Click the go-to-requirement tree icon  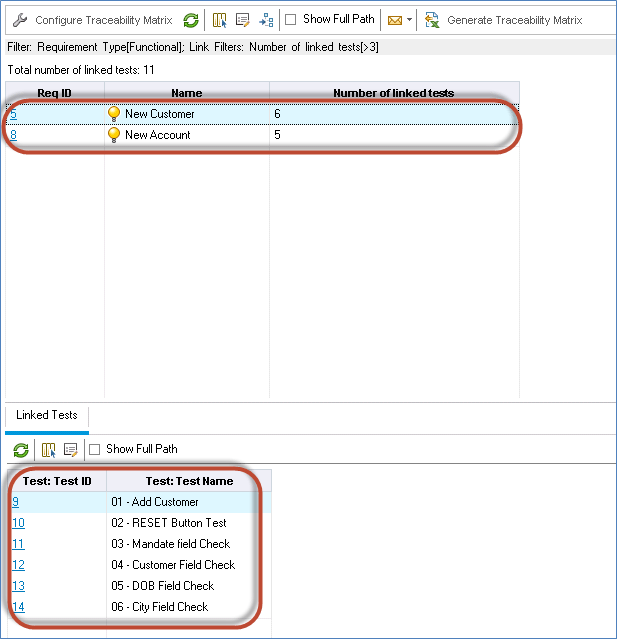pos(265,20)
